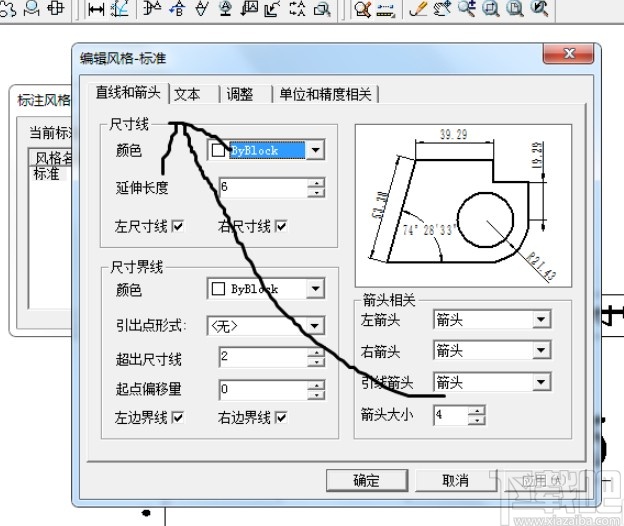Increase 超出尺寸线 with the up arrow

point(316,353)
